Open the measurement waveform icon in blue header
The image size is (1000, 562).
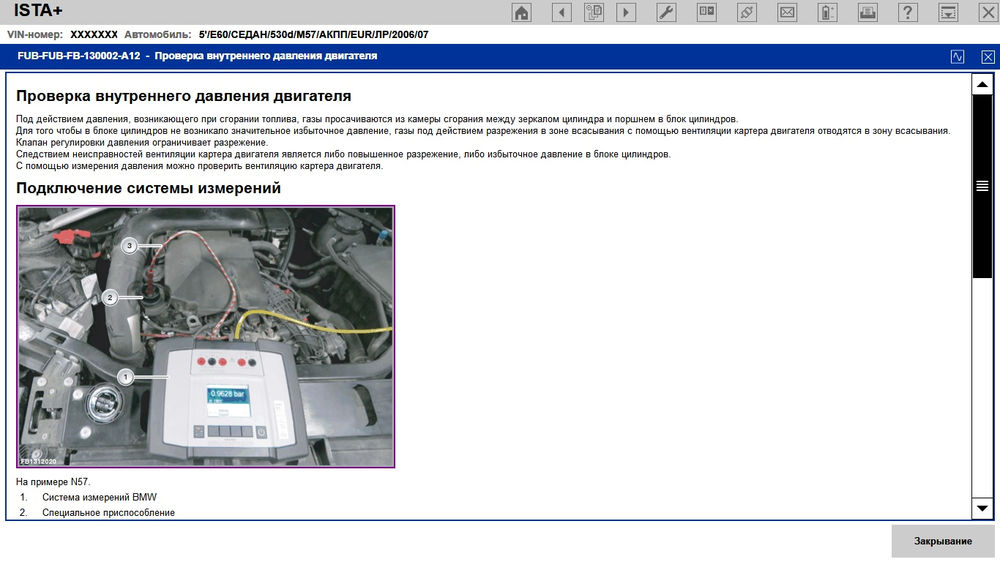pos(958,57)
